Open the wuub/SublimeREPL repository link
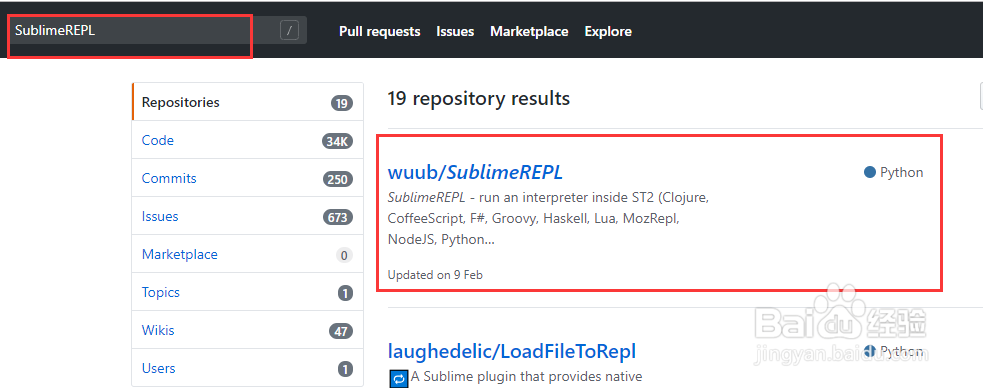Viewport: 983px width, 388px height. (475, 172)
